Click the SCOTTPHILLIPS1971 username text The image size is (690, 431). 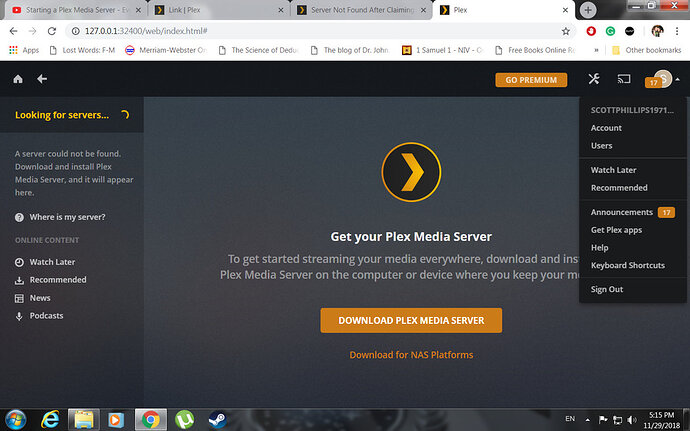tap(632, 110)
